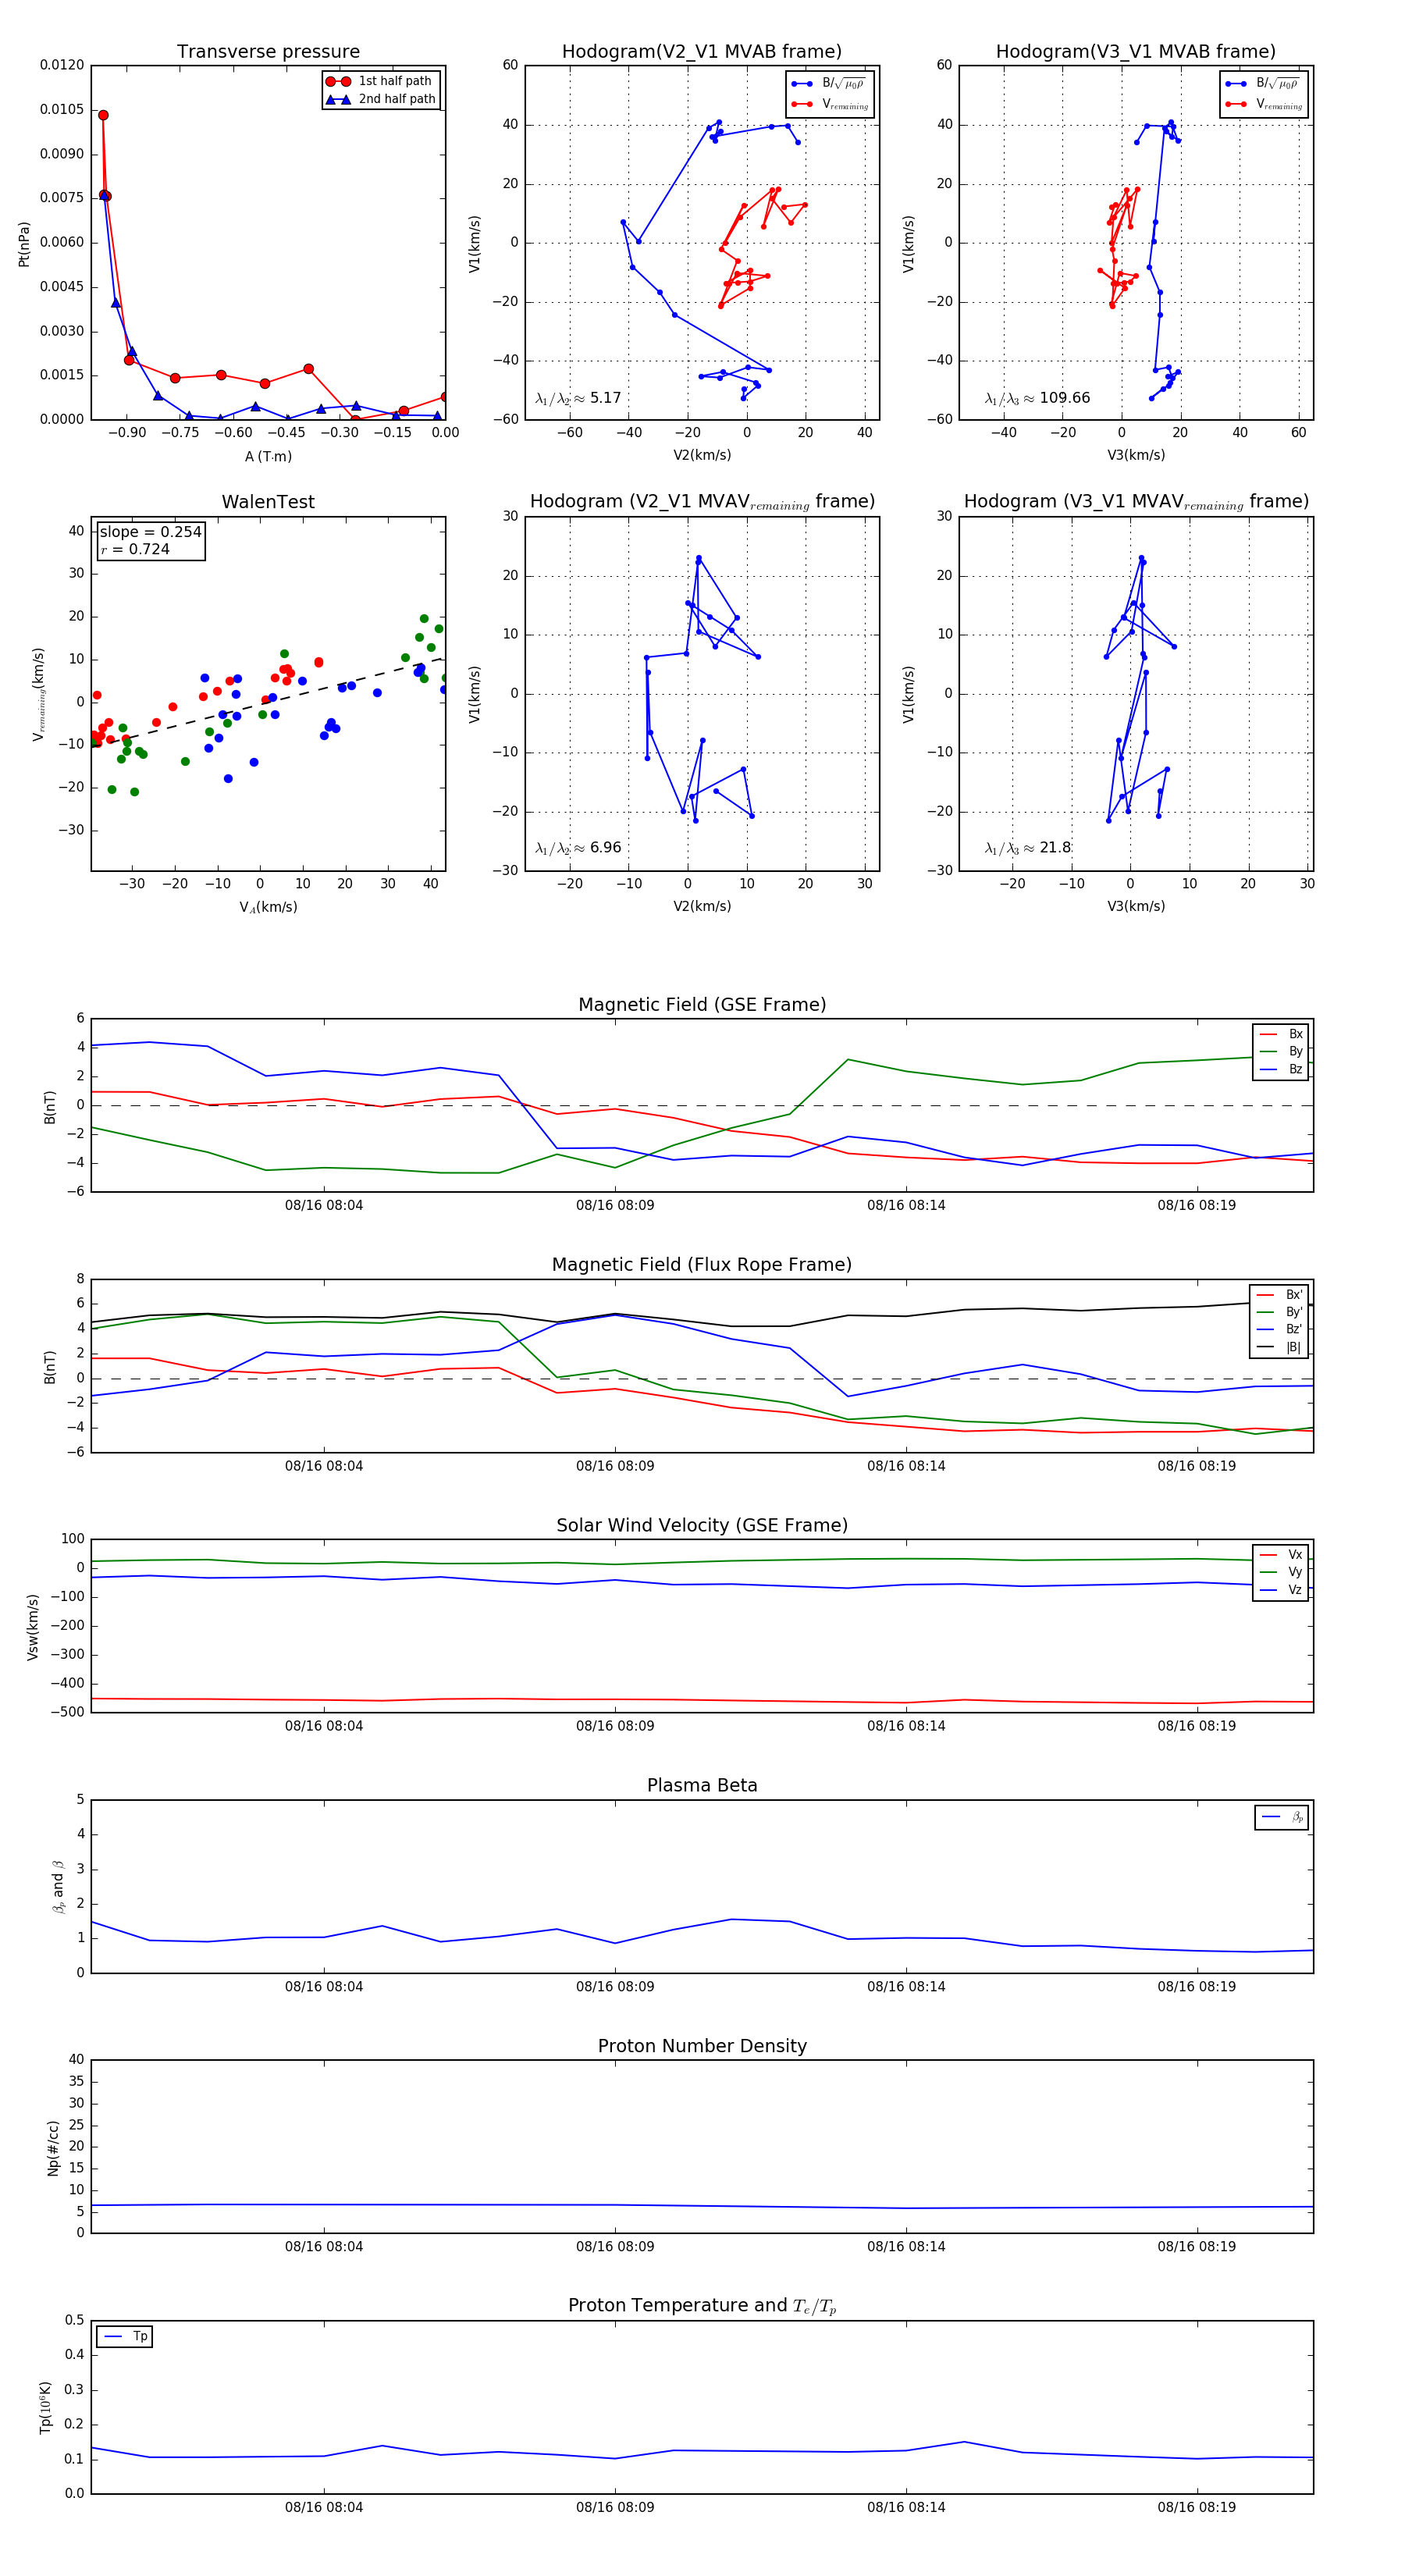This screenshot has width=1405, height=2576.
Task: Click the 'Hodogram(V2_V1 MVAB frame)' title
Action: (702, 52)
